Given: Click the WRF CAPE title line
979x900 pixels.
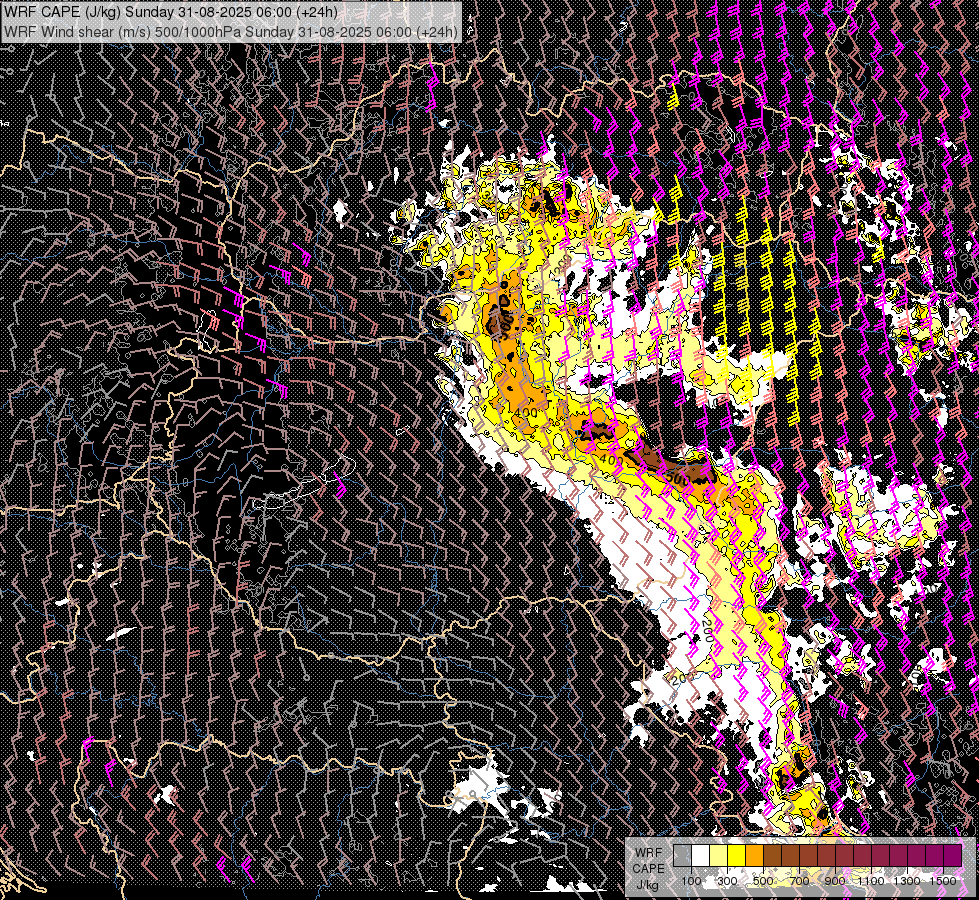Looking at the screenshot, I should pyautogui.click(x=171, y=12).
